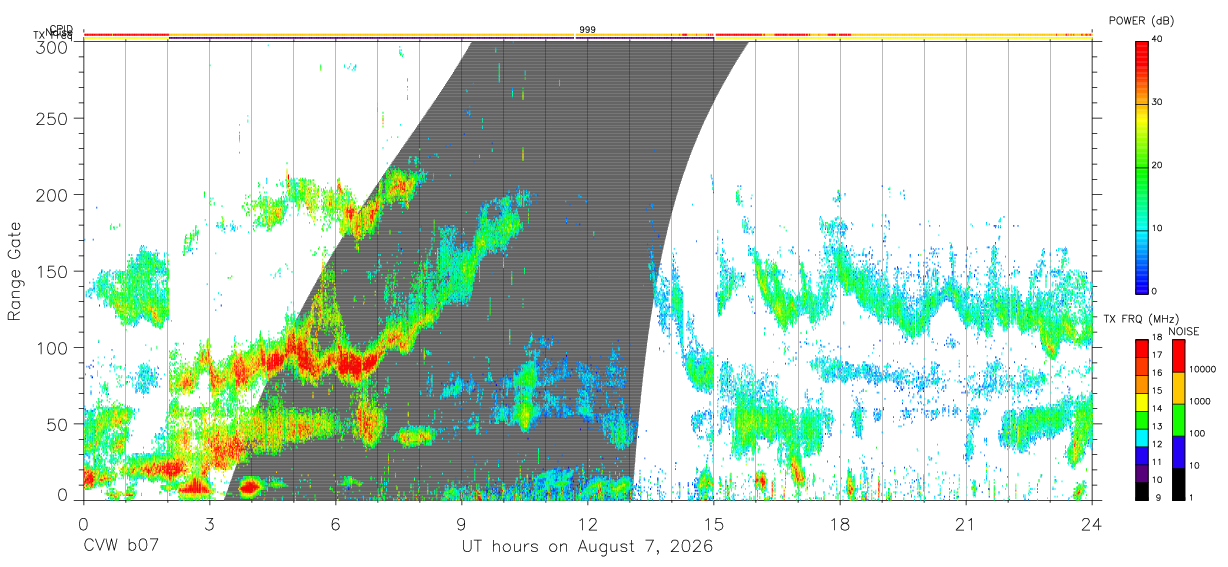Click the 999 CPID value above the plot
The height and width of the screenshot is (567, 1228).
587,30
